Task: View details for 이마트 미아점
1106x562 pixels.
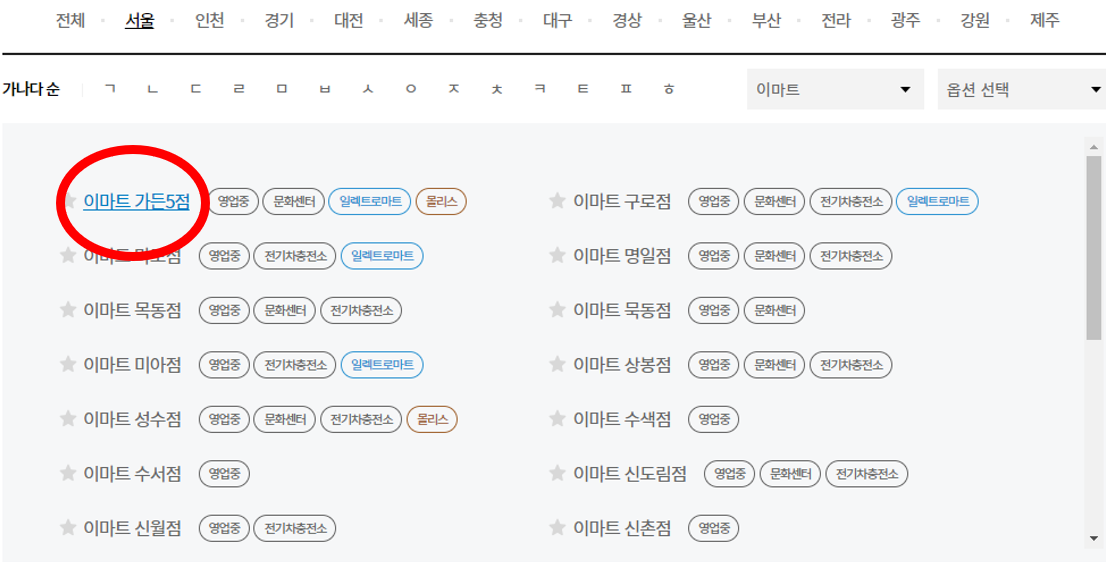Action: [x=133, y=365]
